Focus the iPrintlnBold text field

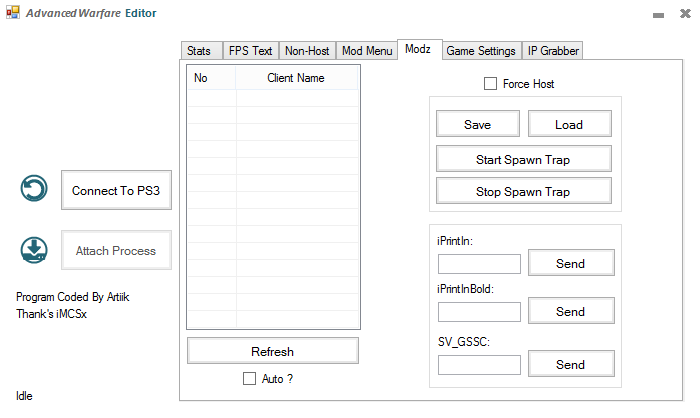coord(479,312)
